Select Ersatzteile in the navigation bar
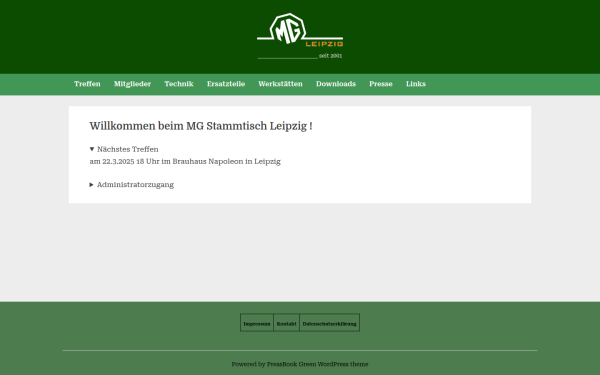This screenshot has width=600, height=375. [226, 84]
